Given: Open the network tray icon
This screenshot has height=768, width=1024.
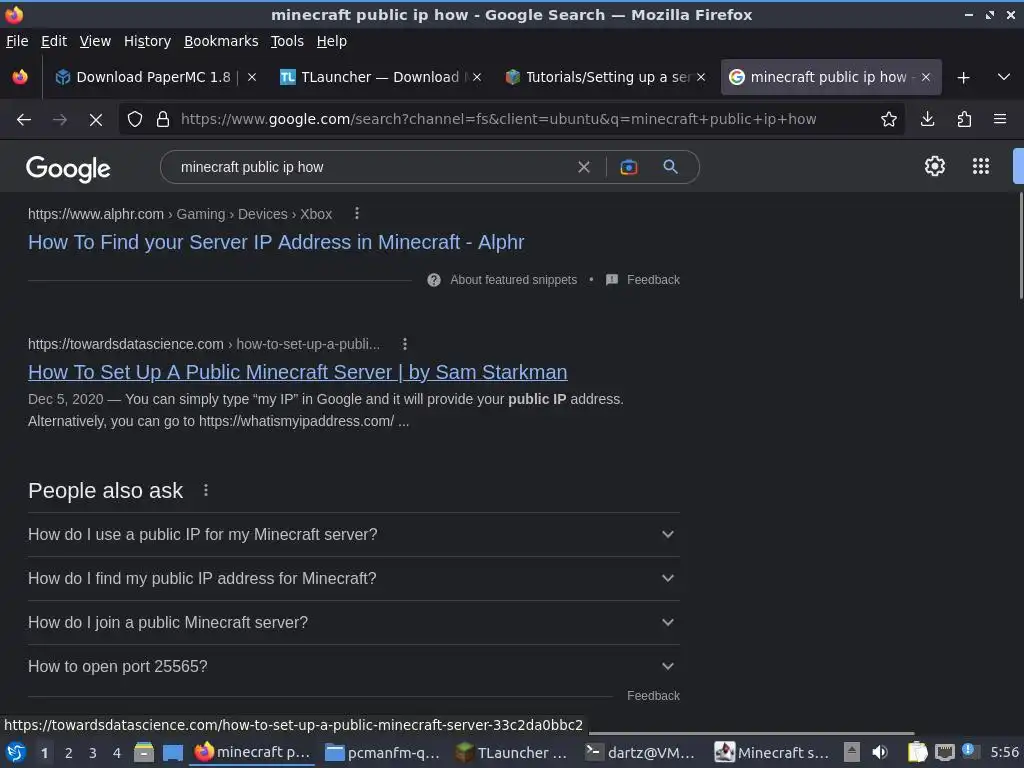Looking at the screenshot, I should click(x=944, y=752).
